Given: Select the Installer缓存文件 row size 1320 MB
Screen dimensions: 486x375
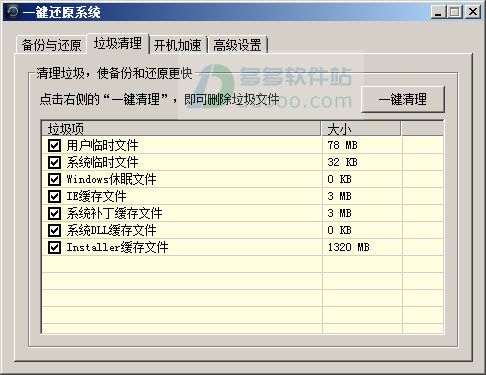Looking at the screenshot, I should tap(348, 247).
